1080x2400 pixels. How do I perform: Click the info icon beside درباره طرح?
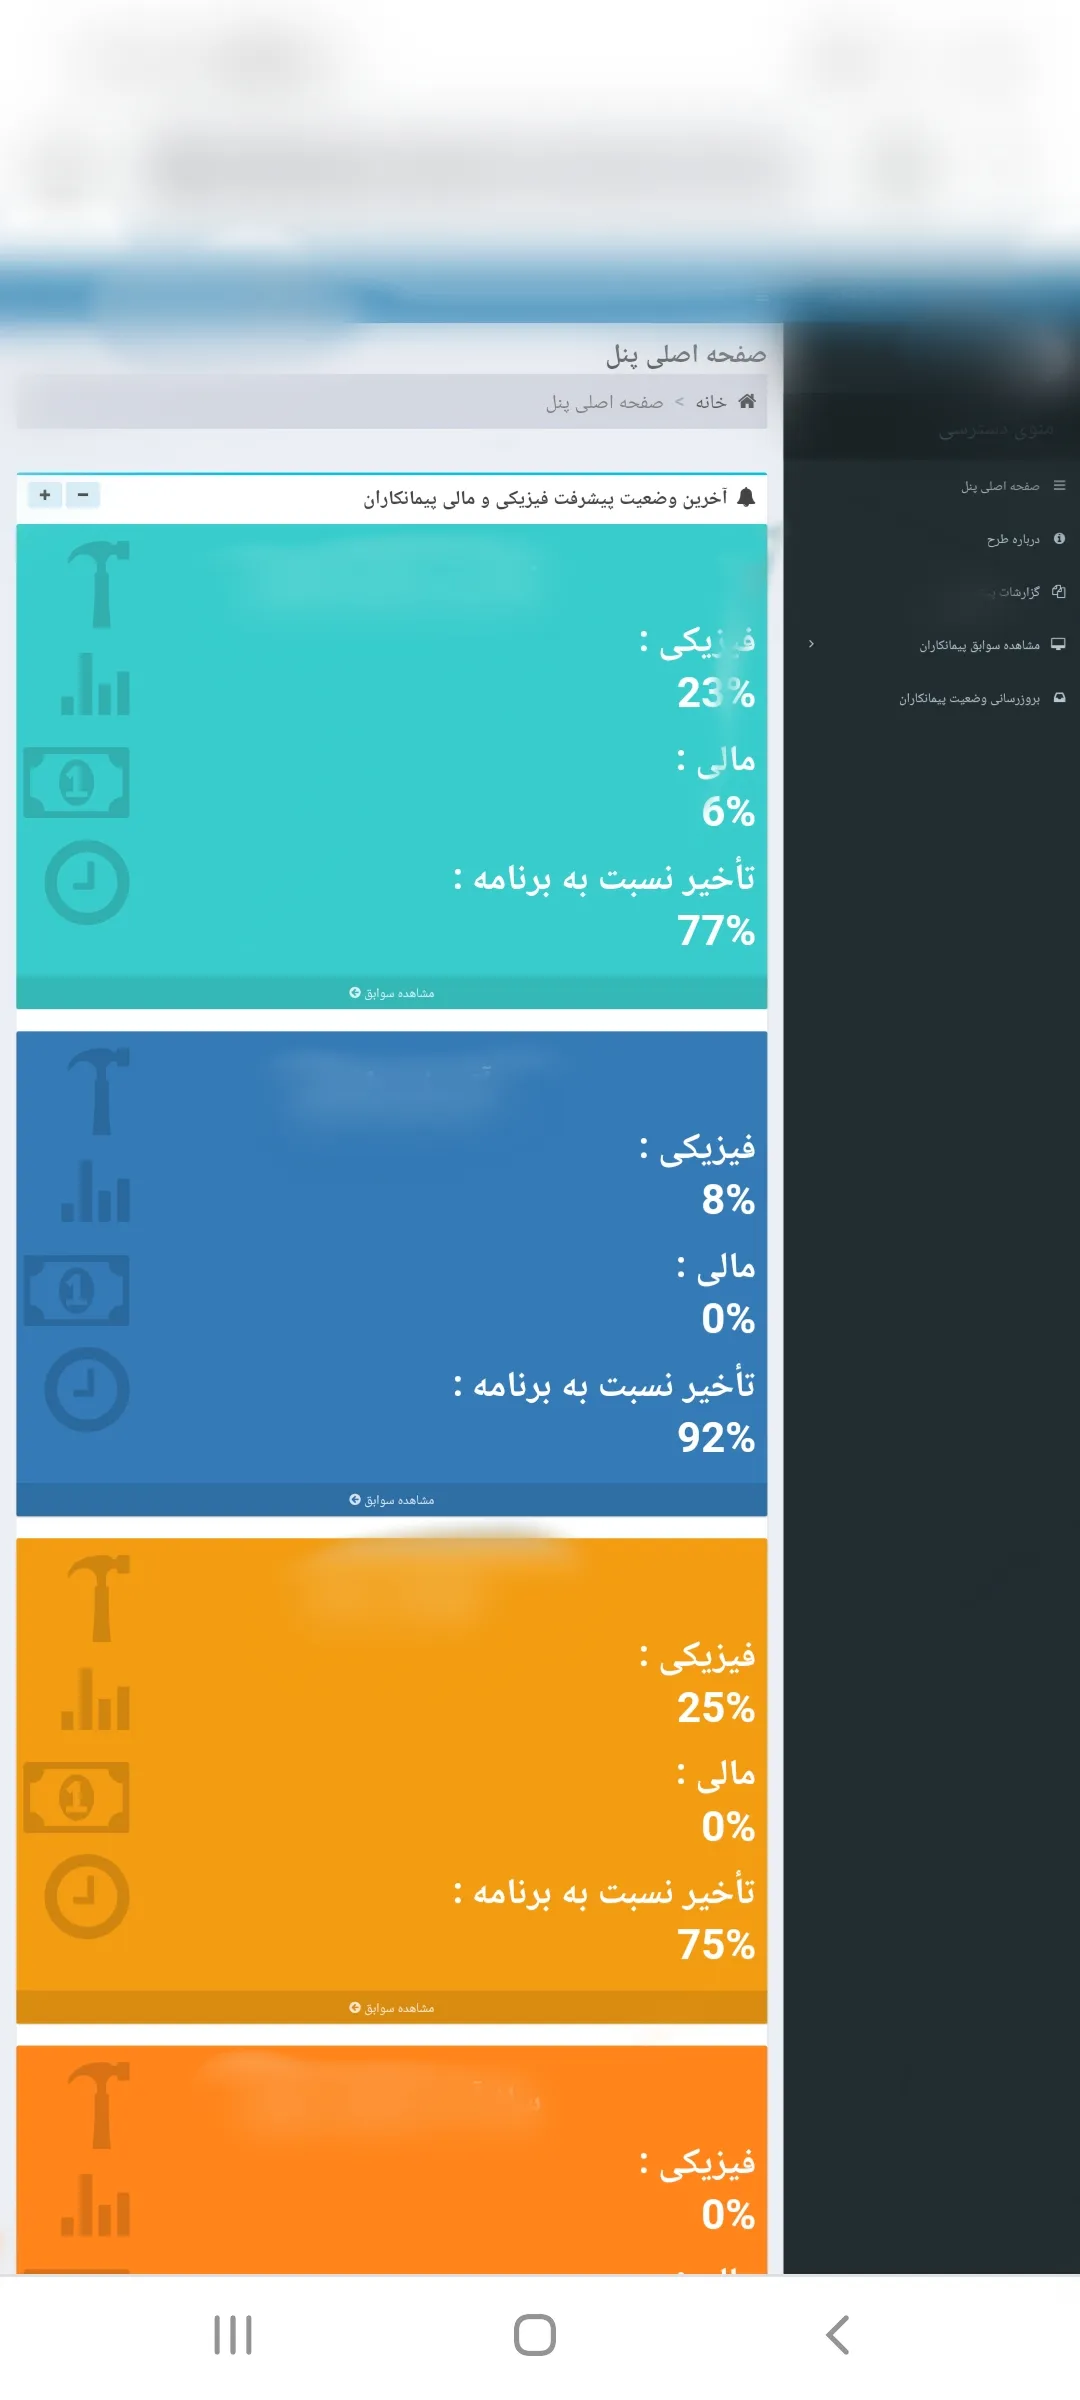click(x=1059, y=539)
